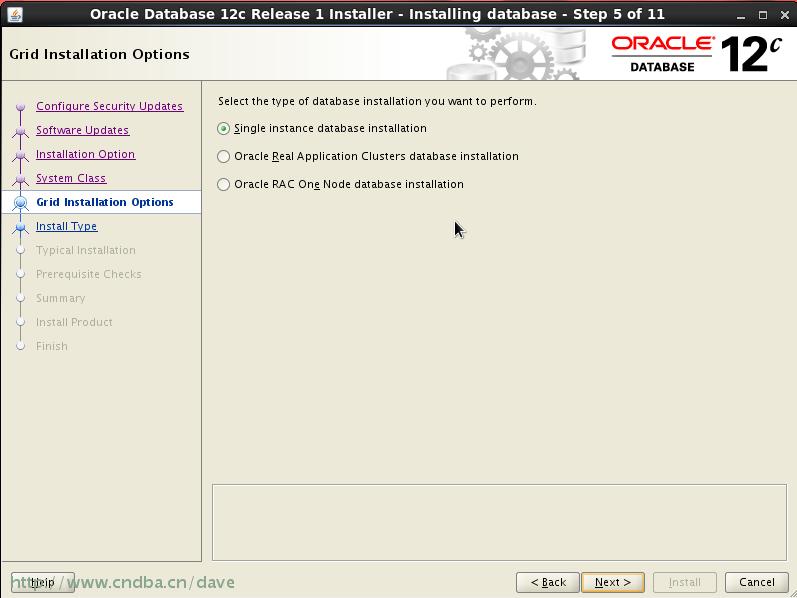
Task: Click the disabled Prerequisite Checks step
Action: 89,274
